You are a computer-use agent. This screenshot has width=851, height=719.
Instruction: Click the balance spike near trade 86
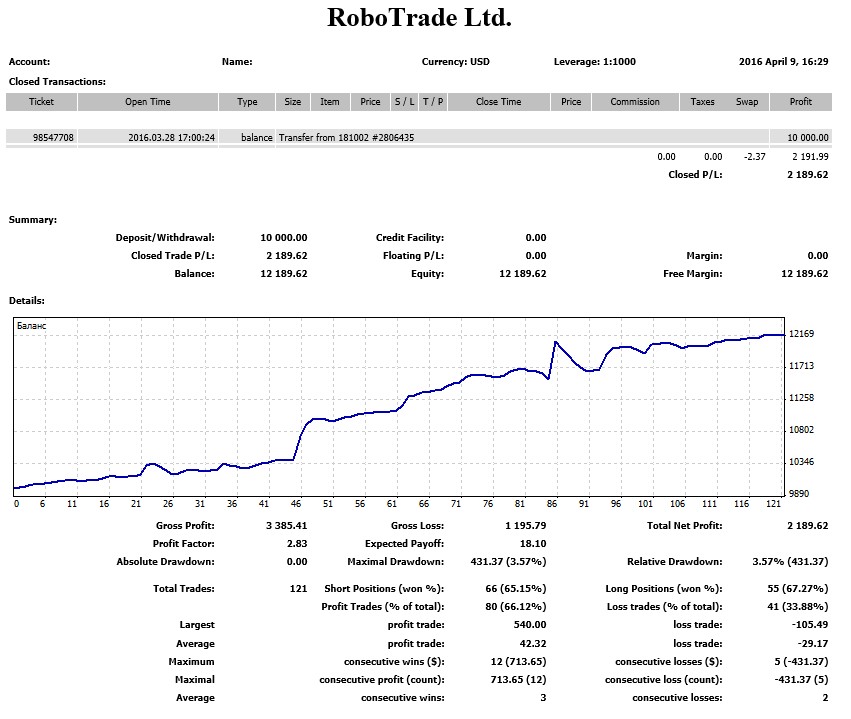555,342
